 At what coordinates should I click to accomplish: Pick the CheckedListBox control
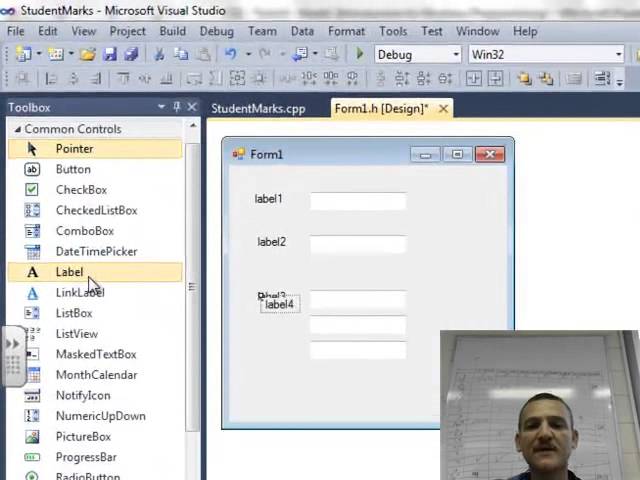[95, 210]
